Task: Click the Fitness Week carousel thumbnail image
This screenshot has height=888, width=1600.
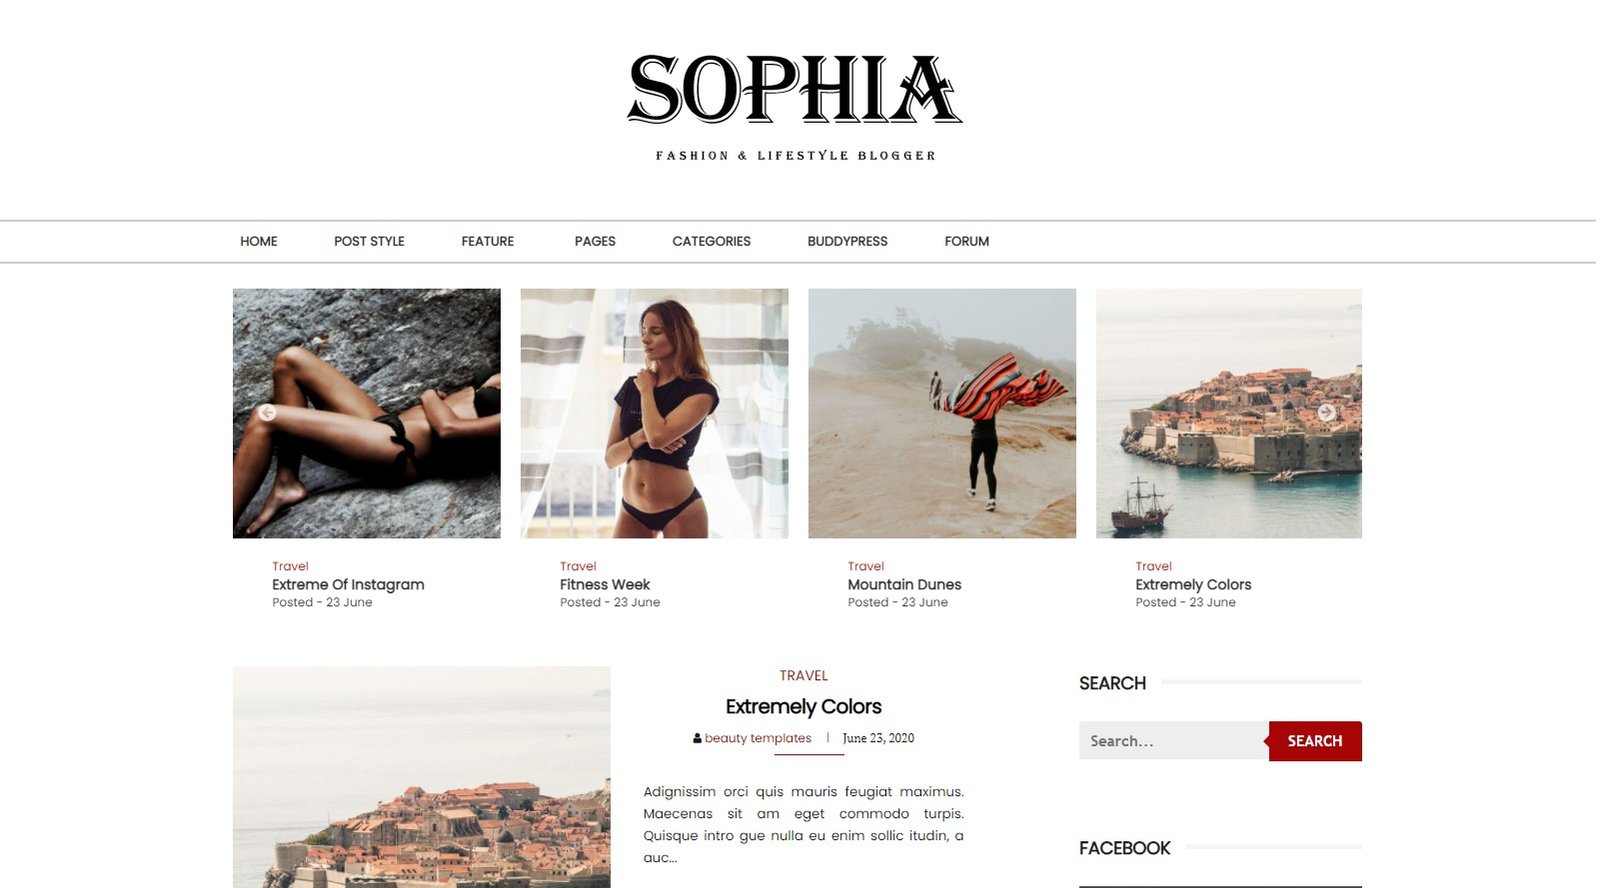Action: [654, 414]
